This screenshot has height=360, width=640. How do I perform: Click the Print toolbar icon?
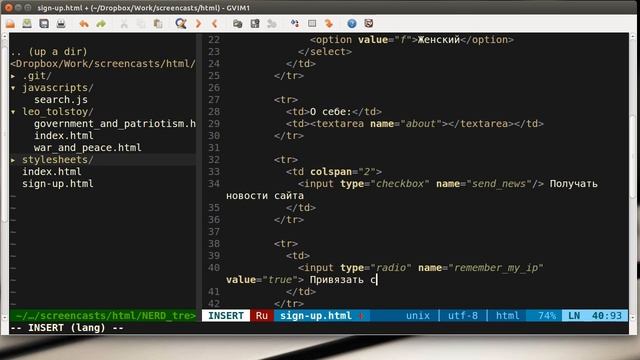pyautogui.click(x=61, y=24)
